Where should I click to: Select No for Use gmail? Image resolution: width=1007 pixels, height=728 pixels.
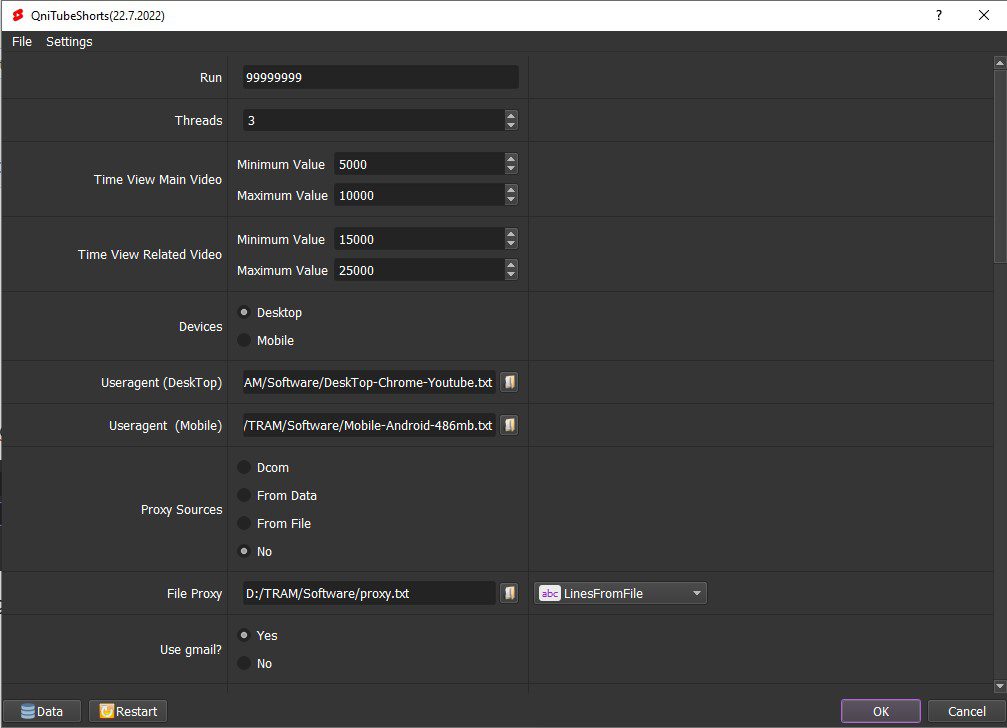pos(244,663)
